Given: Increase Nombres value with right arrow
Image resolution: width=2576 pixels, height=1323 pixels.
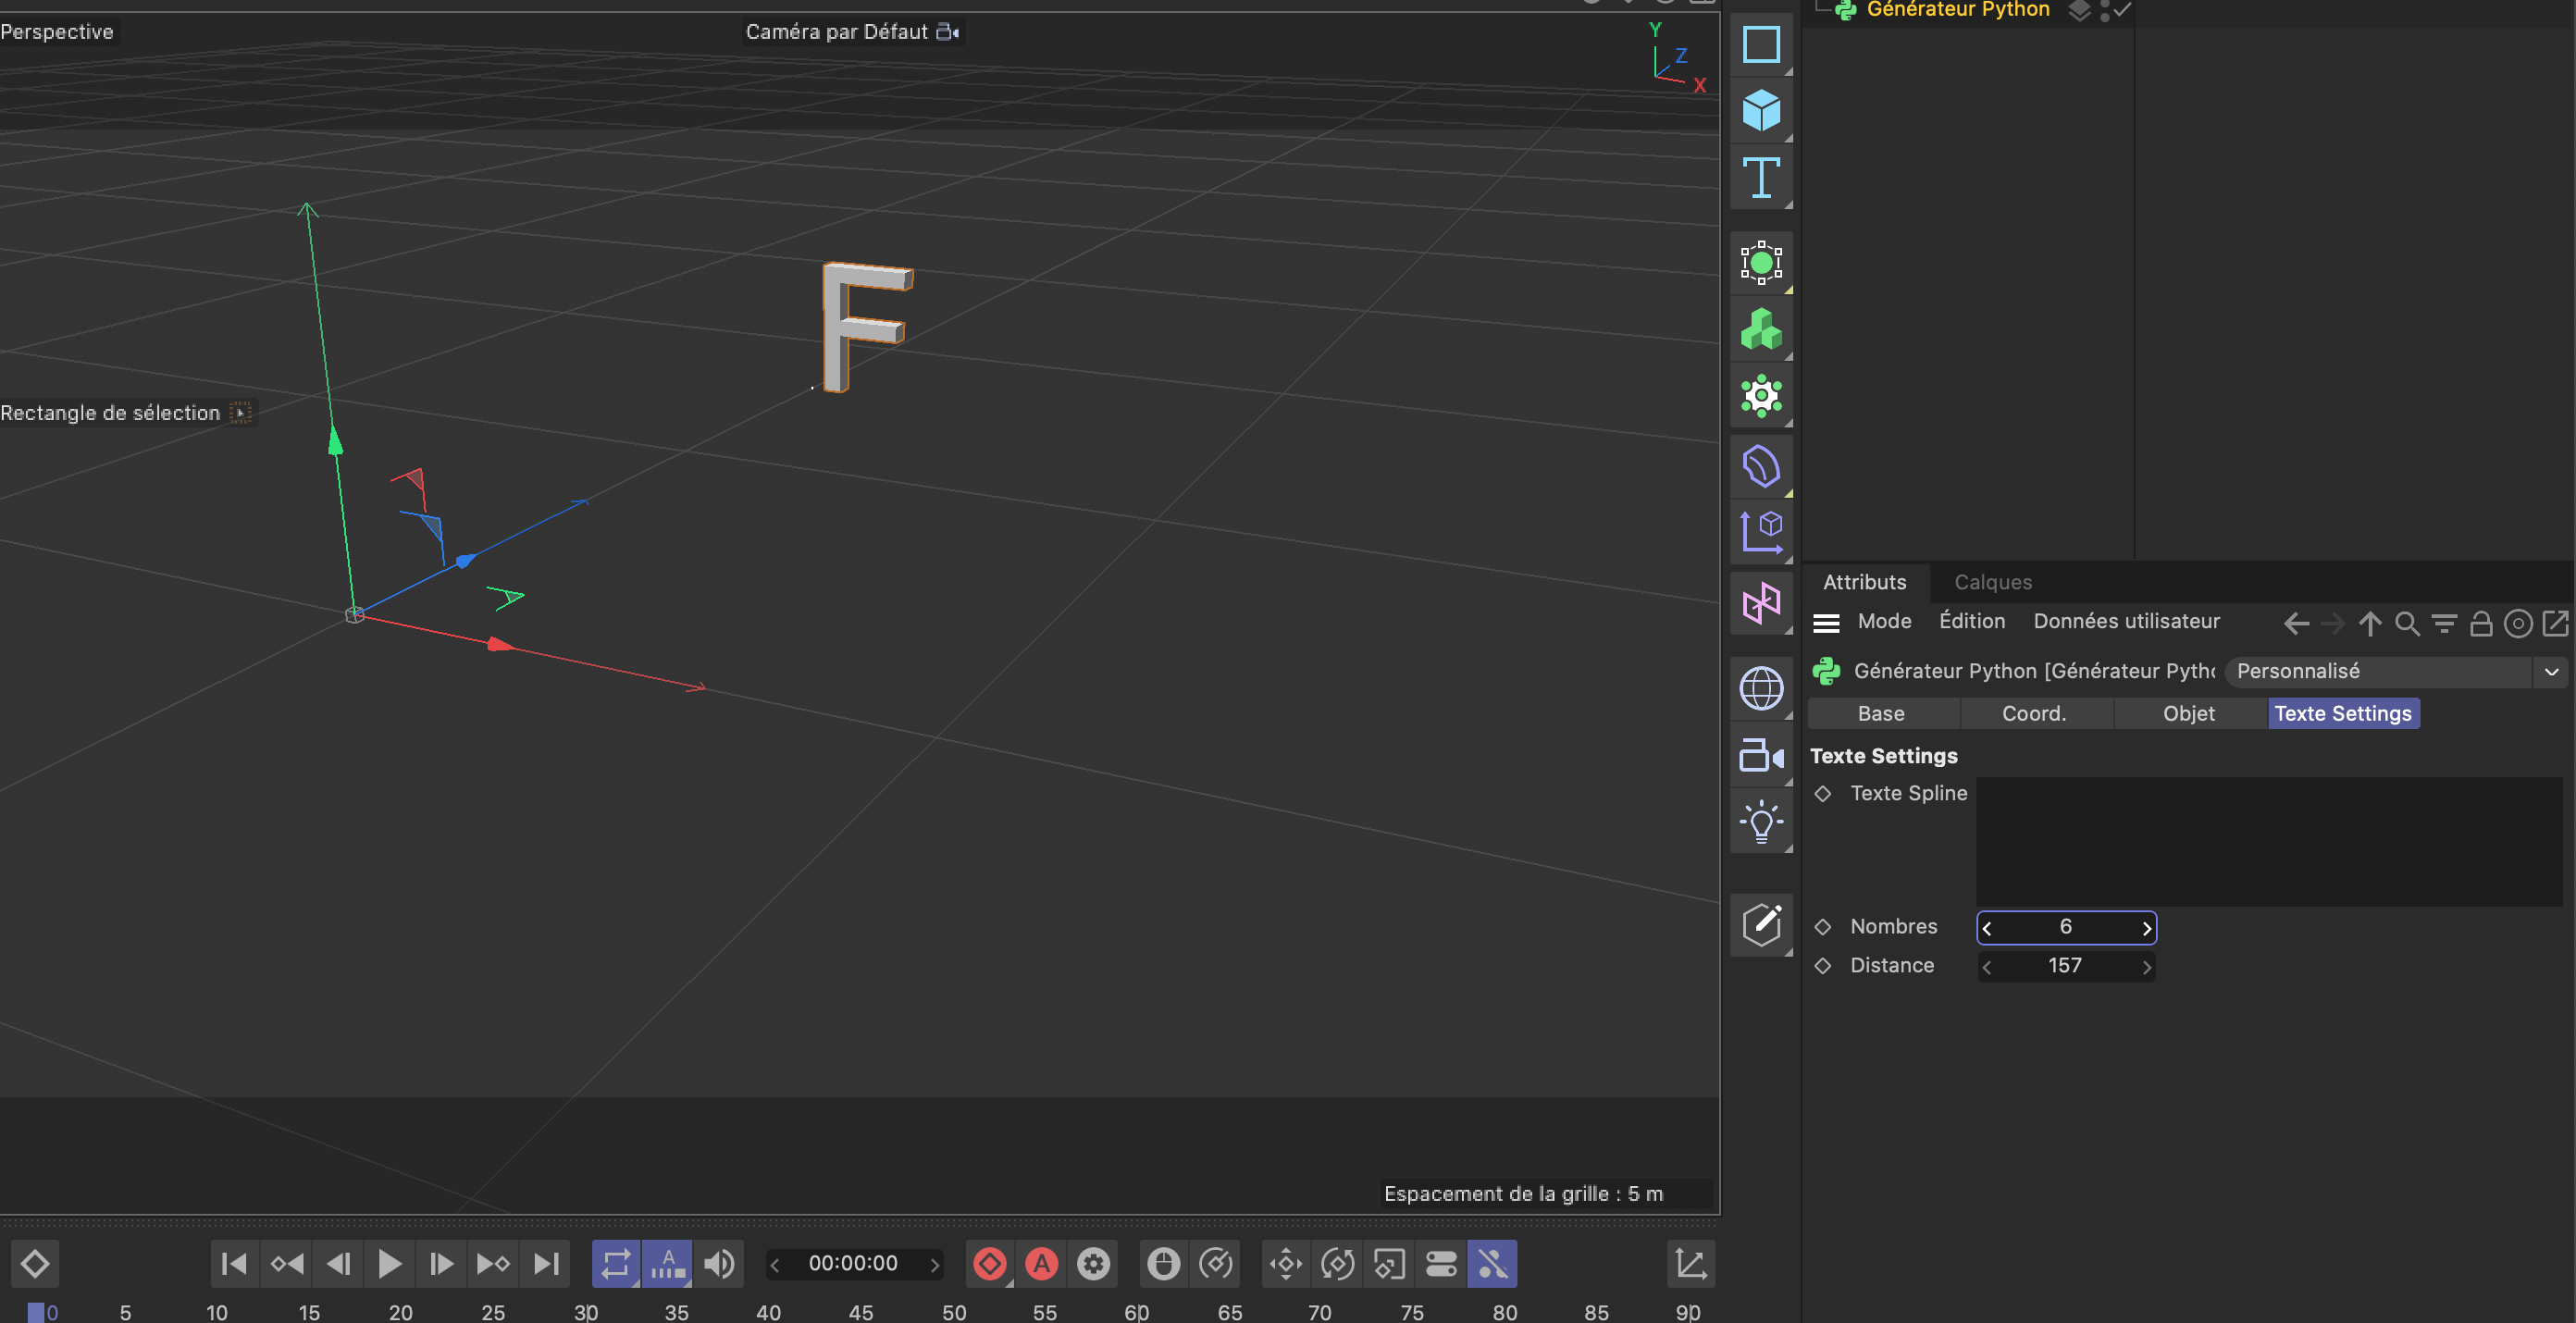Looking at the screenshot, I should pos(2146,928).
